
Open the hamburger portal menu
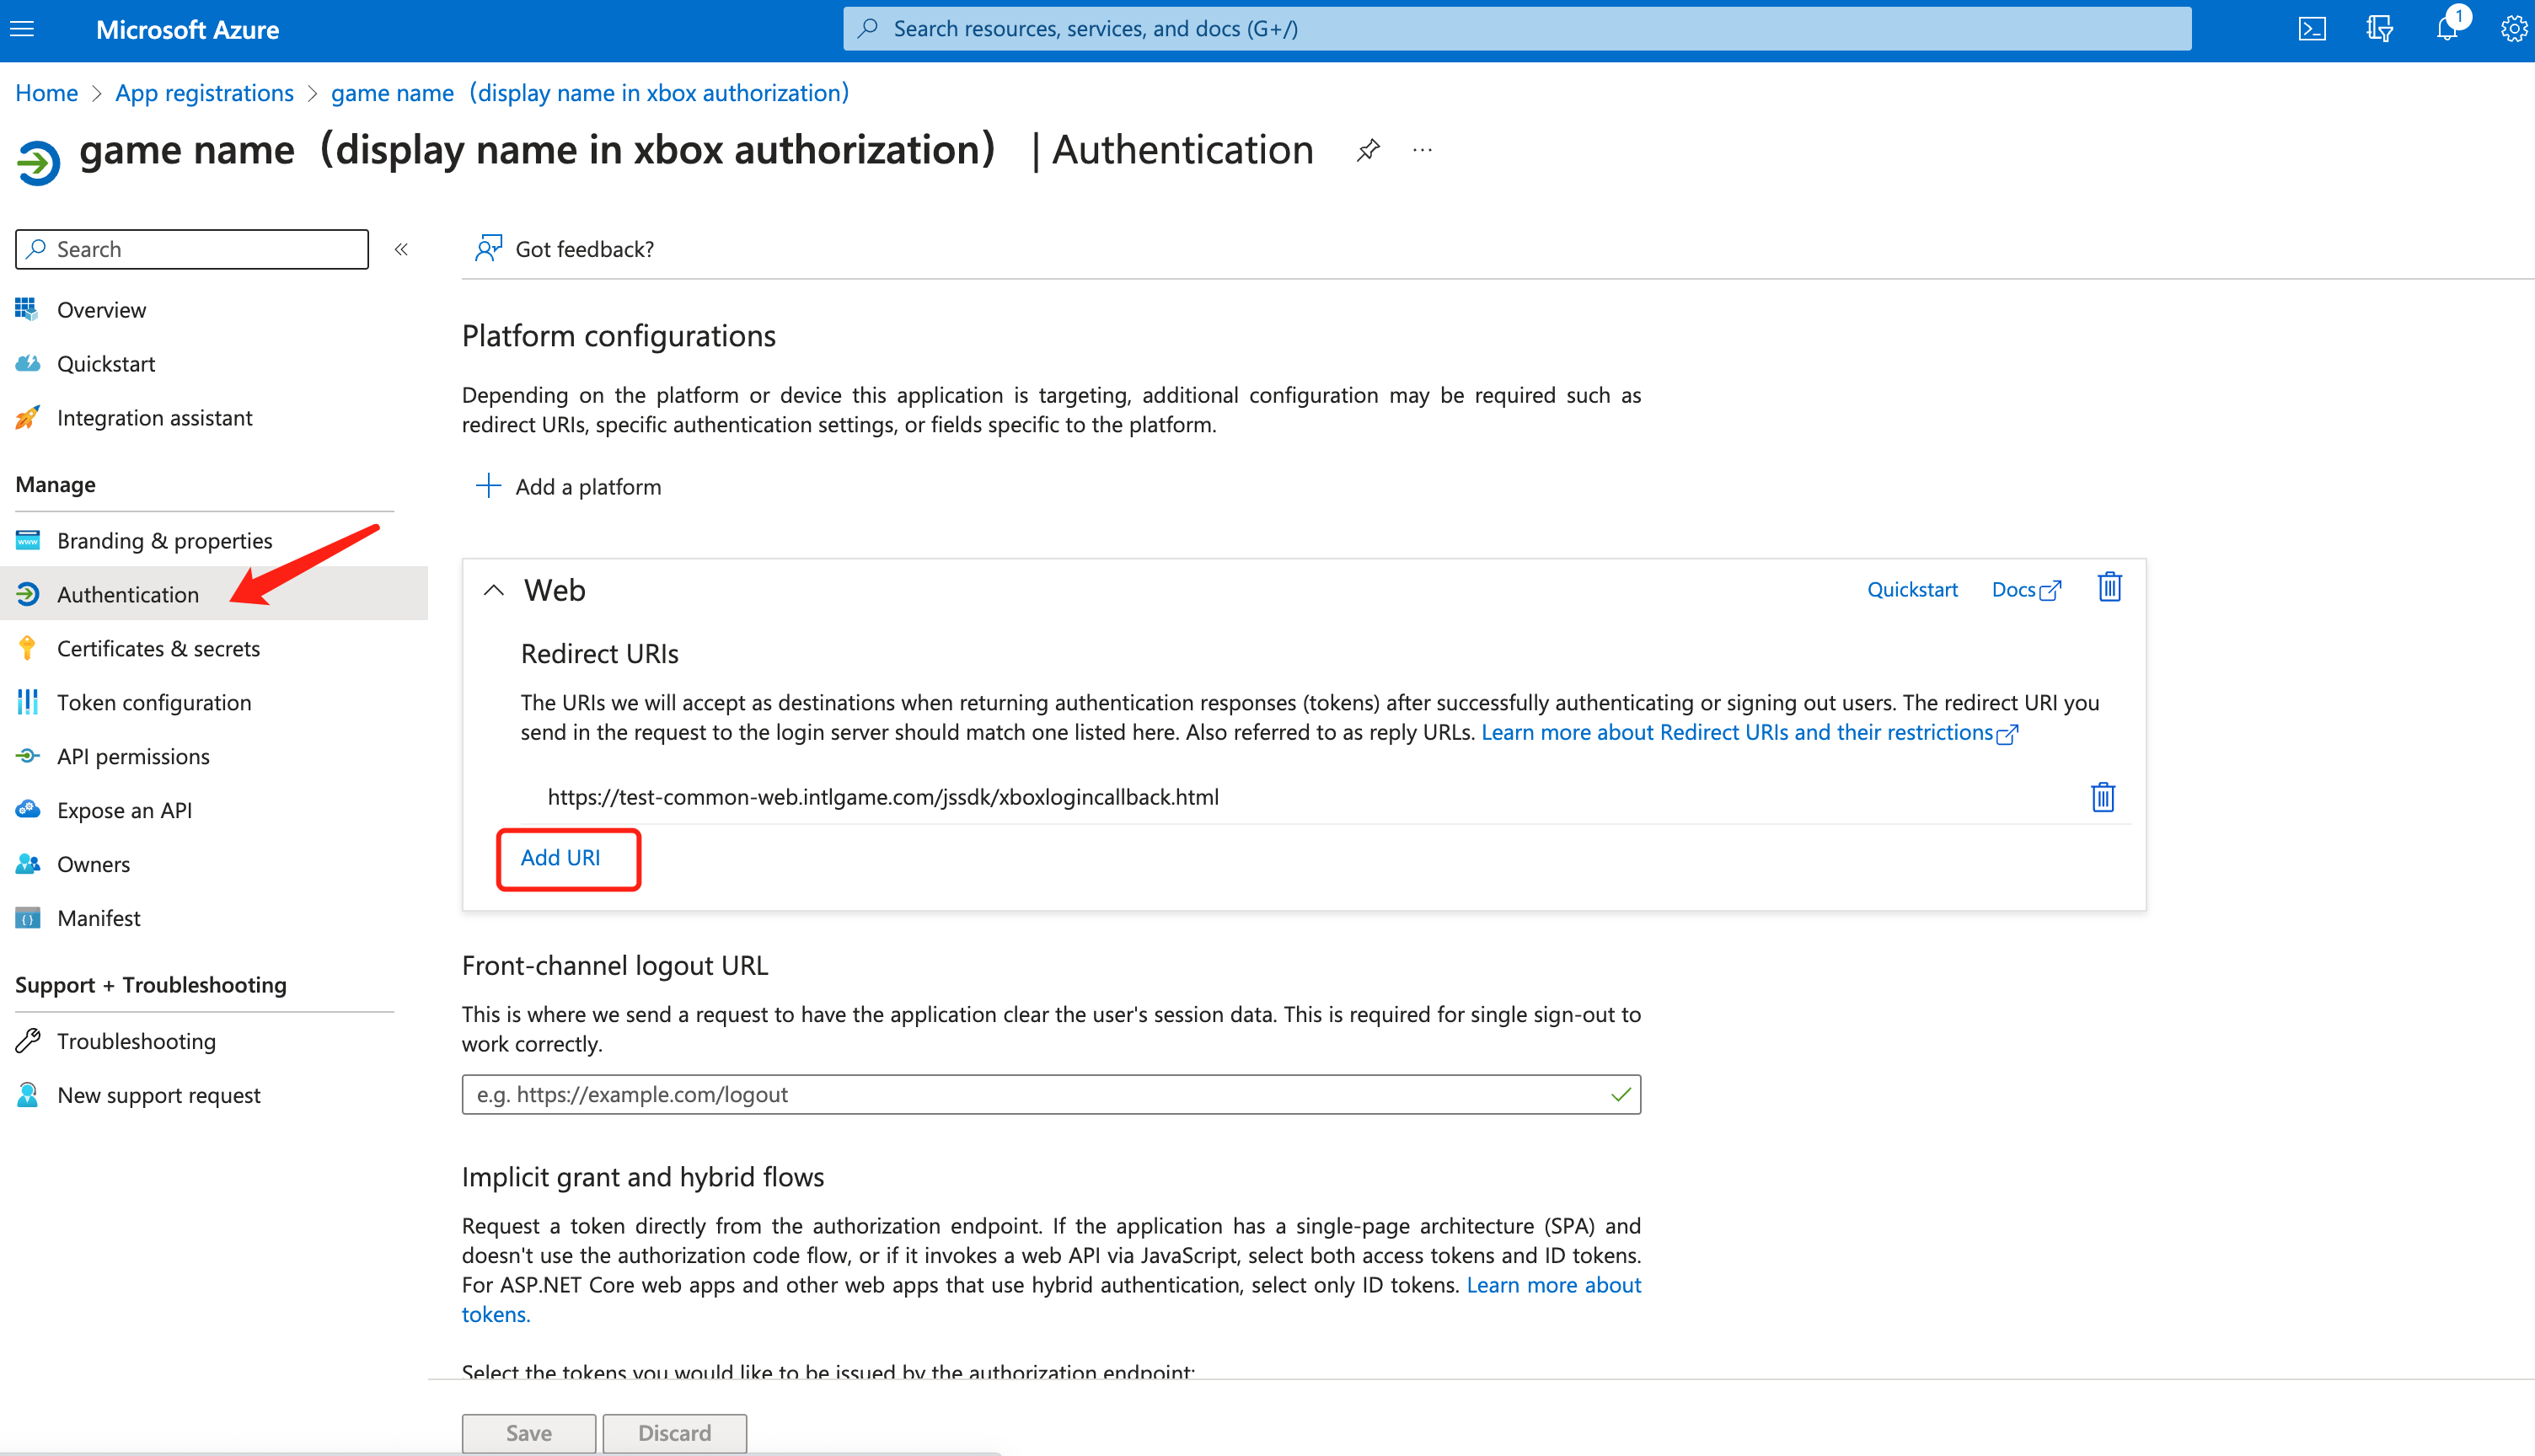tap(22, 29)
